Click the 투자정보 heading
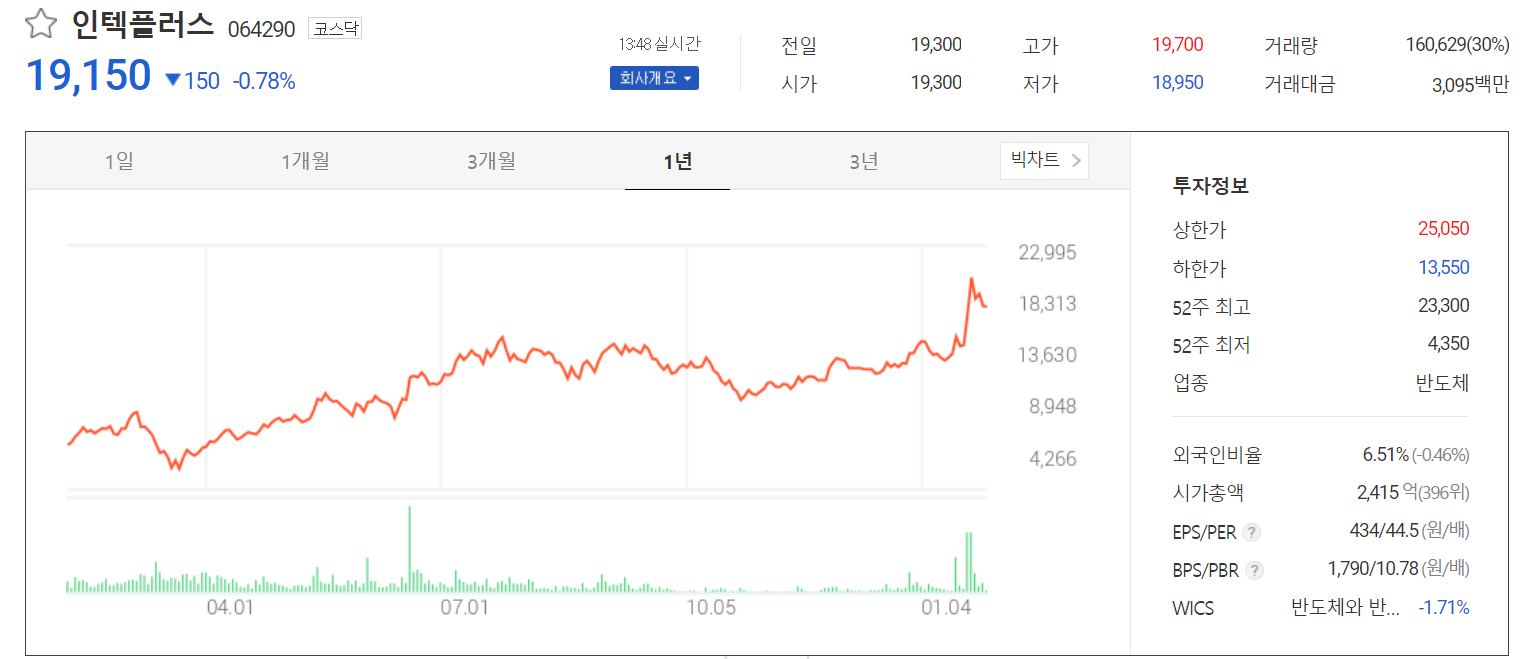Viewport: 1533px width, 659px height. 1210,186
